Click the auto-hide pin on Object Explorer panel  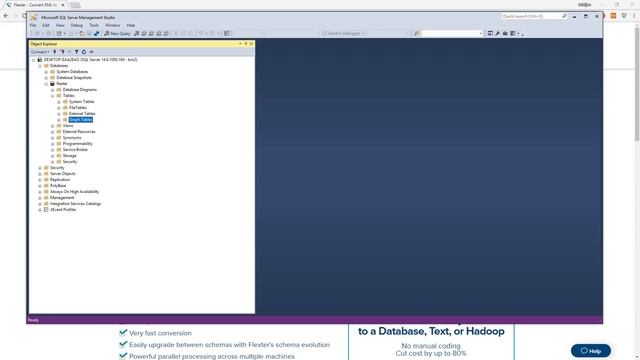pos(246,44)
